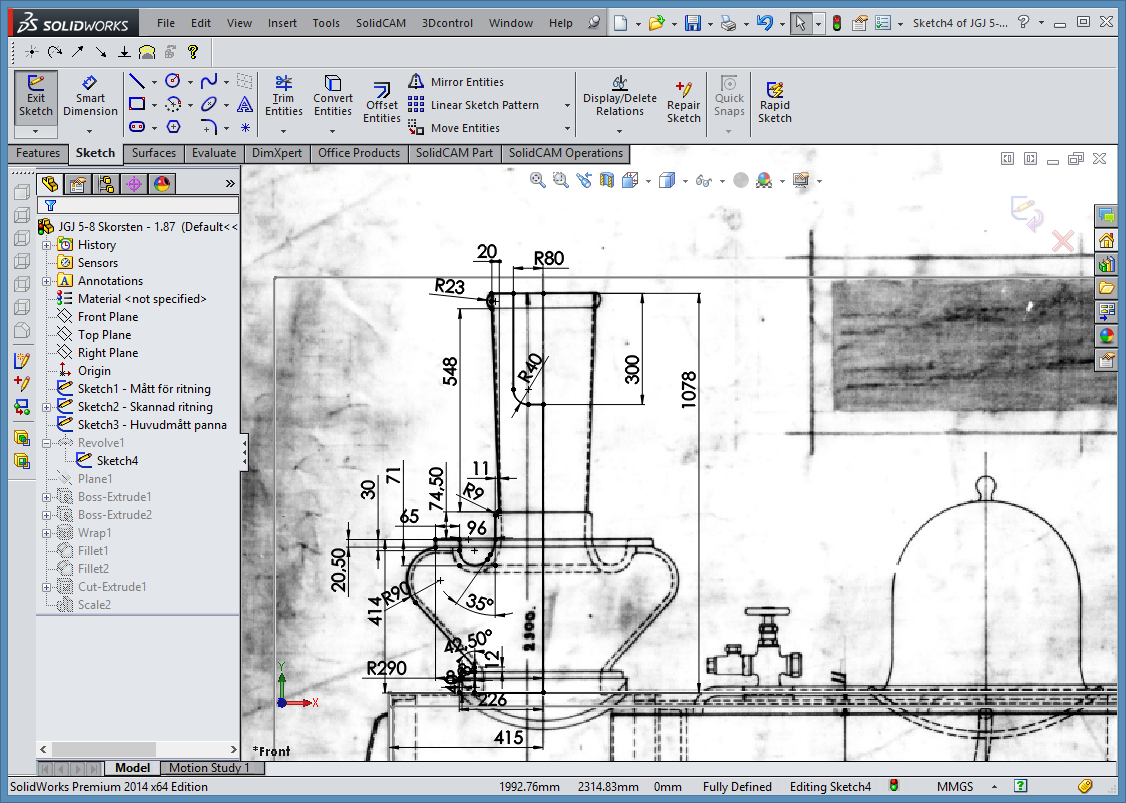Open the Trim Entities tool
Screen dimensions: 1126x803
pos(284,96)
